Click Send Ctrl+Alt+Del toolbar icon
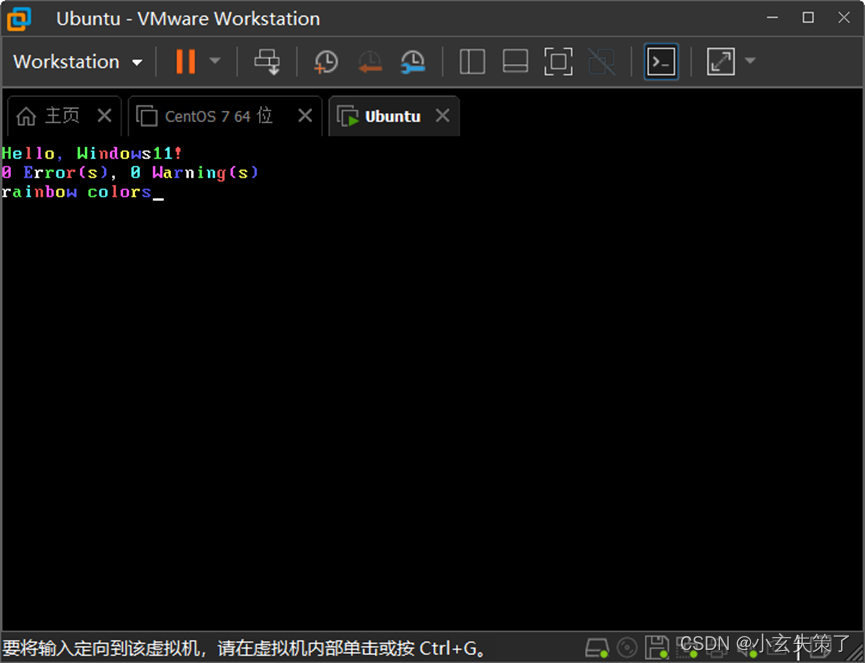 [x=267, y=62]
